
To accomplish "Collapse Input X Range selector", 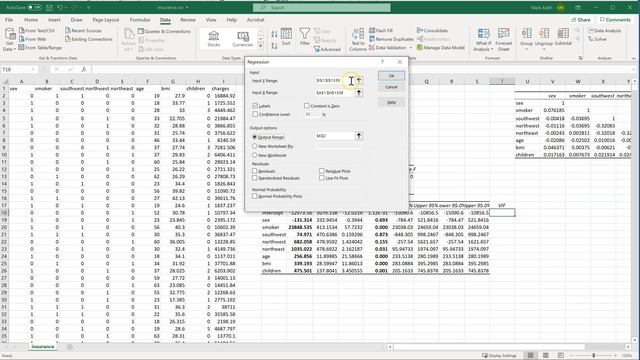I will [359, 93].
